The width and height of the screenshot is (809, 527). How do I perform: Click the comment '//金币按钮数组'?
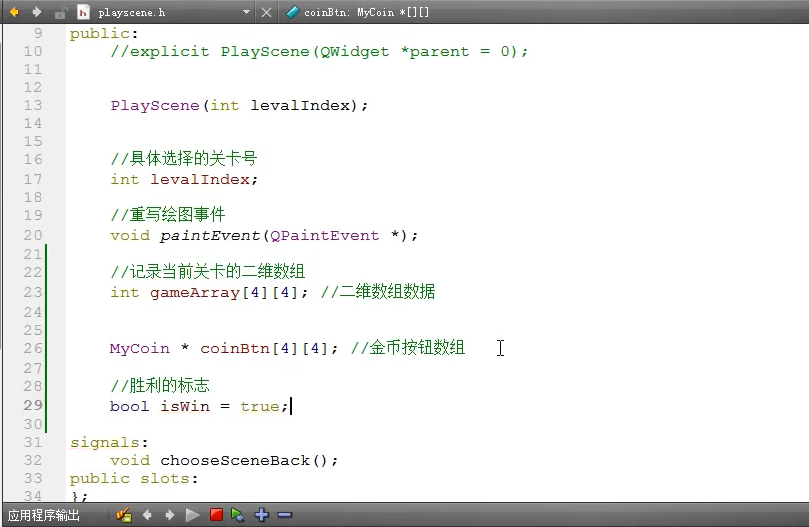(x=408, y=347)
